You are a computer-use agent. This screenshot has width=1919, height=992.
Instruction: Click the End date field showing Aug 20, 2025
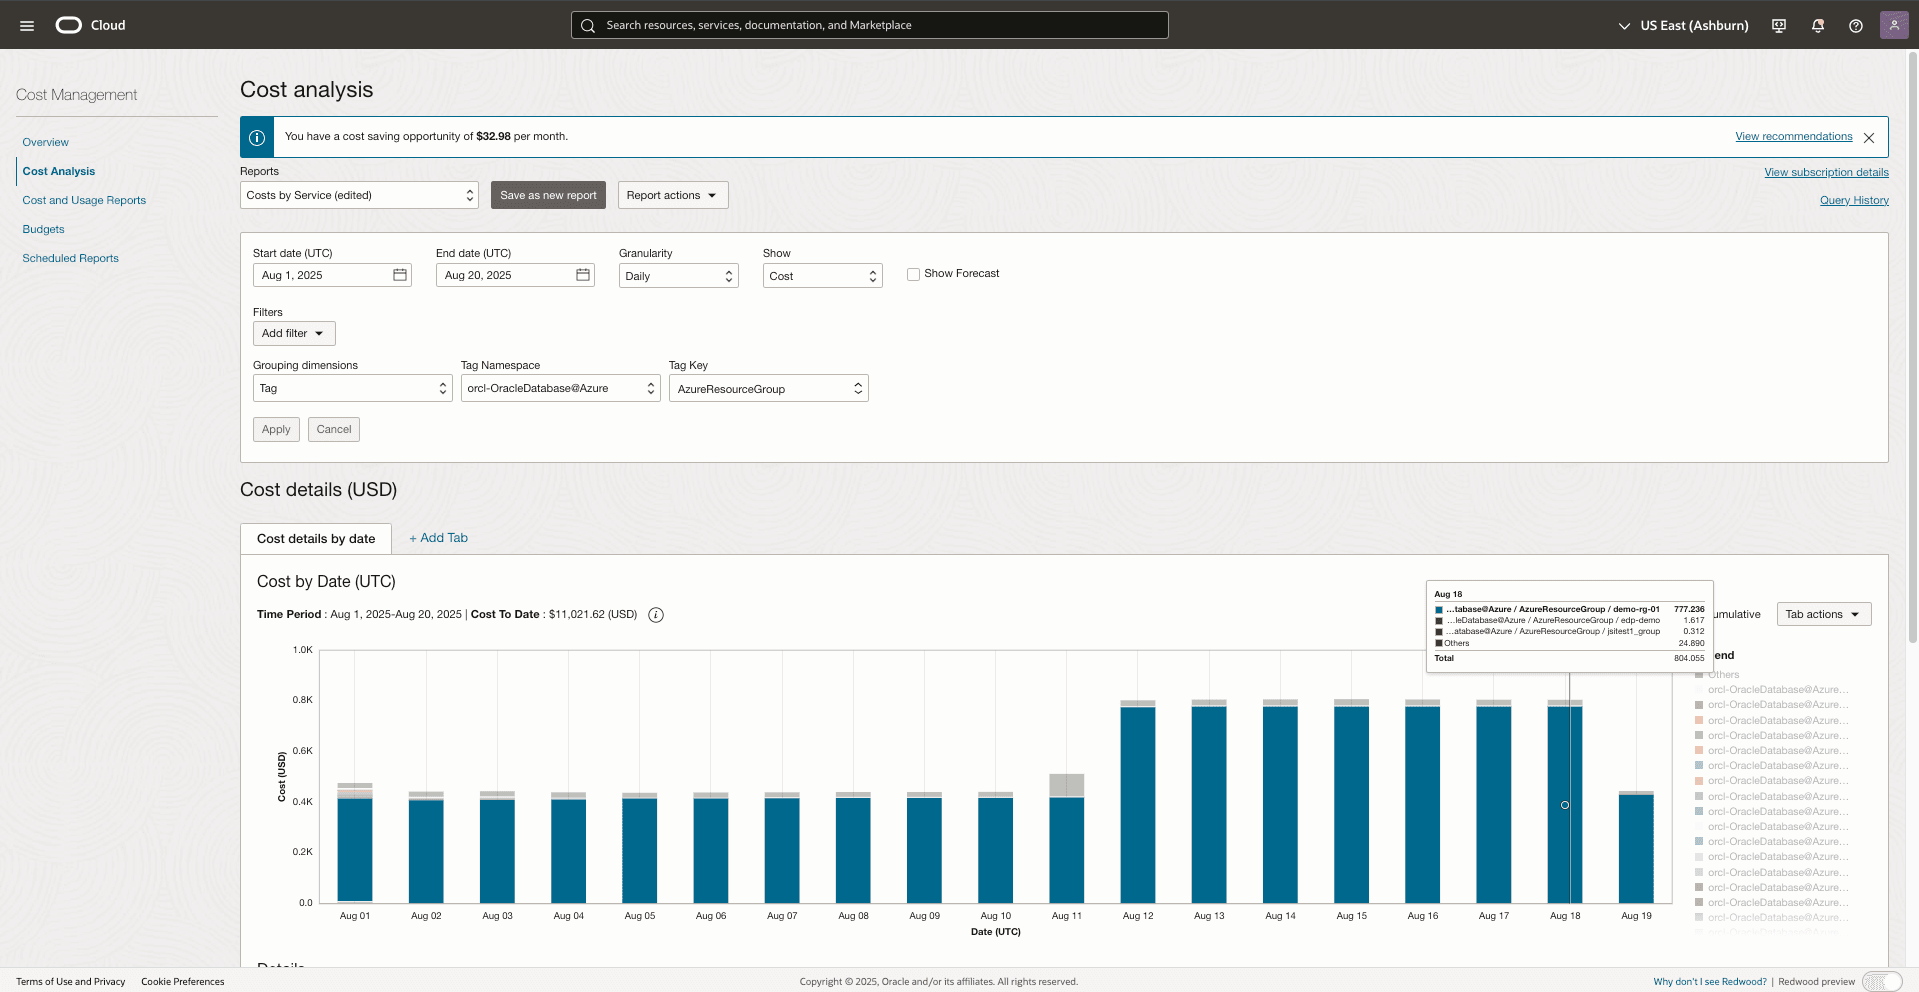tap(515, 275)
